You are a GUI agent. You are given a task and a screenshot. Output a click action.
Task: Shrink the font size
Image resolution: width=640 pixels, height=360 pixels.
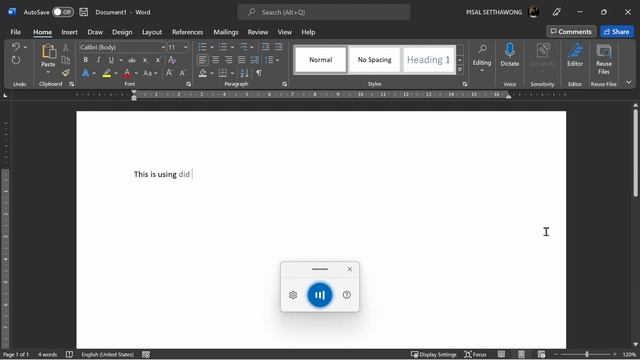pos(182,73)
